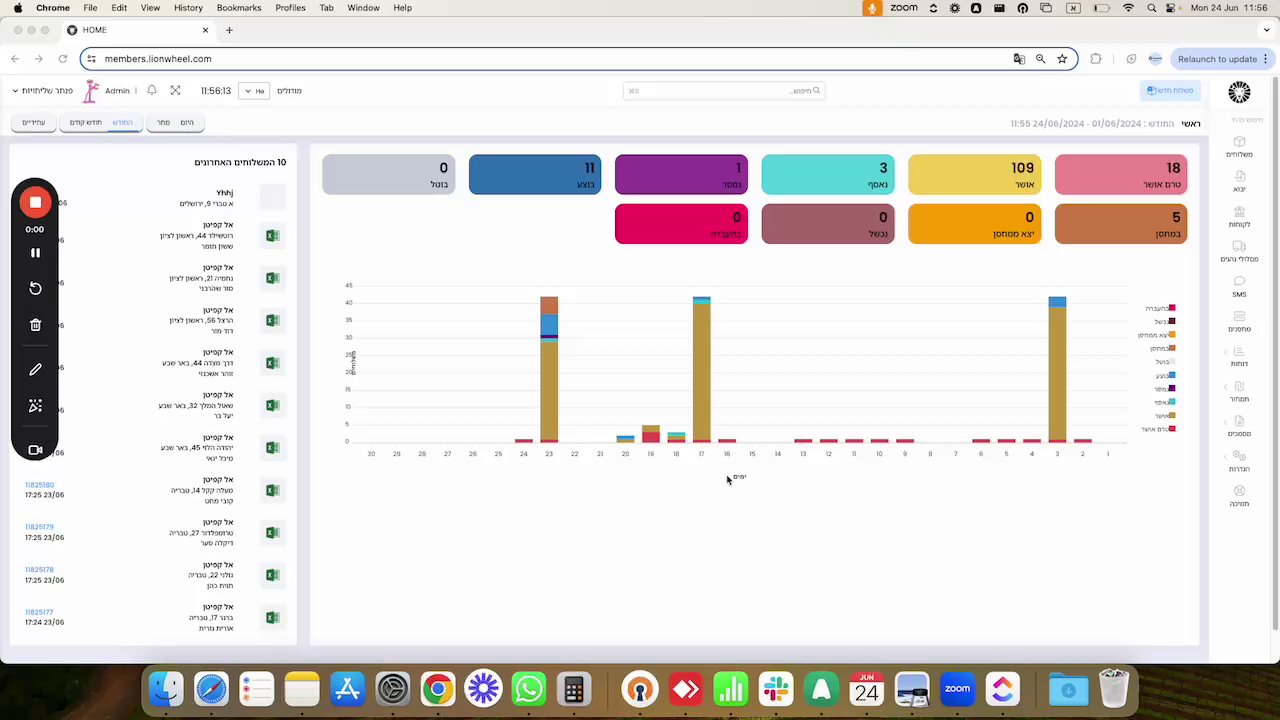Image resolution: width=1280 pixels, height=720 pixels.
Task: Click the Chrome address bar URL
Action: point(158,59)
